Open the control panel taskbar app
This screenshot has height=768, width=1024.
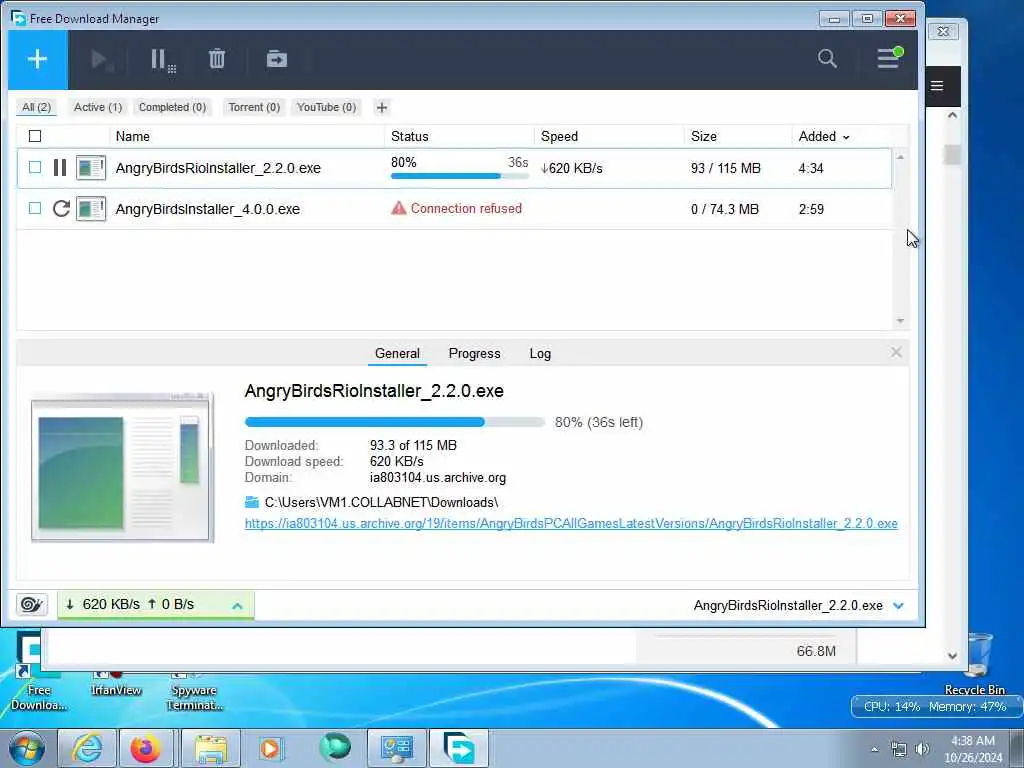pos(397,748)
